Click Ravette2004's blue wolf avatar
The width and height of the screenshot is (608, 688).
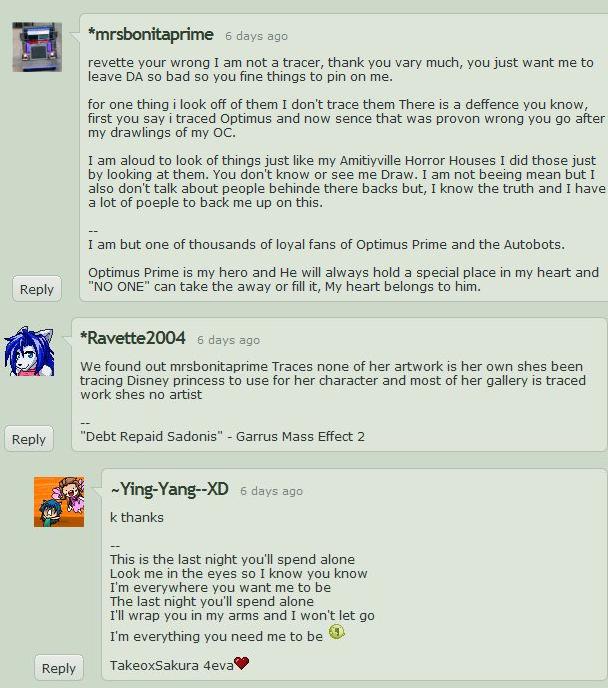click(x=29, y=351)
